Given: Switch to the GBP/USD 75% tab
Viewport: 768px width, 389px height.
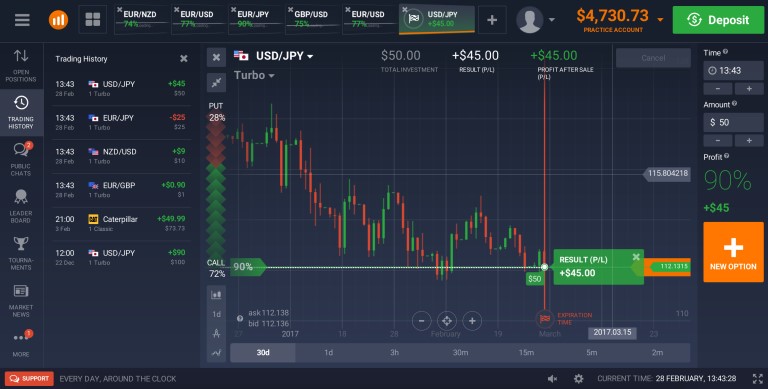Looking at the screenshot, I should (x=312, y=20).
